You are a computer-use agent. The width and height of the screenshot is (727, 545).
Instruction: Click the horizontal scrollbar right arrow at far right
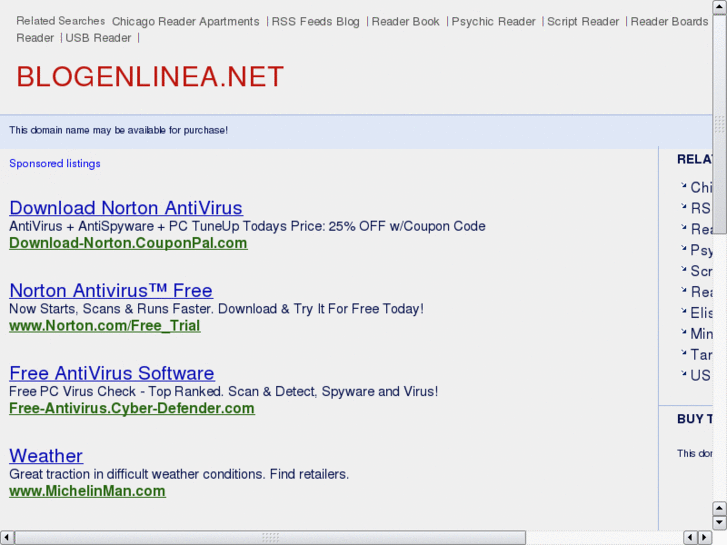(705, 538)
